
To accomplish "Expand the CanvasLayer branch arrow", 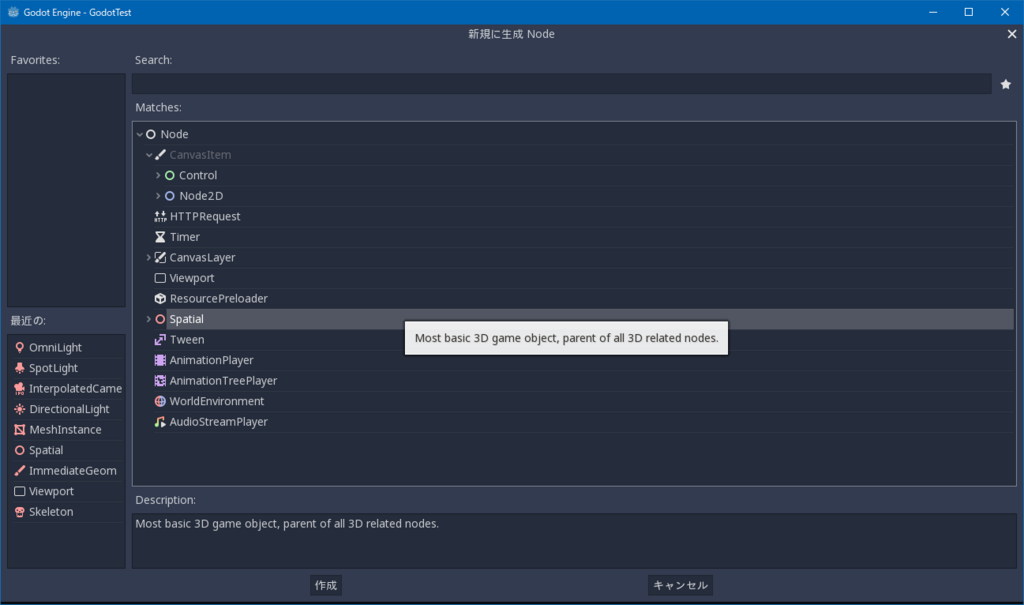I will pos(149,257).
